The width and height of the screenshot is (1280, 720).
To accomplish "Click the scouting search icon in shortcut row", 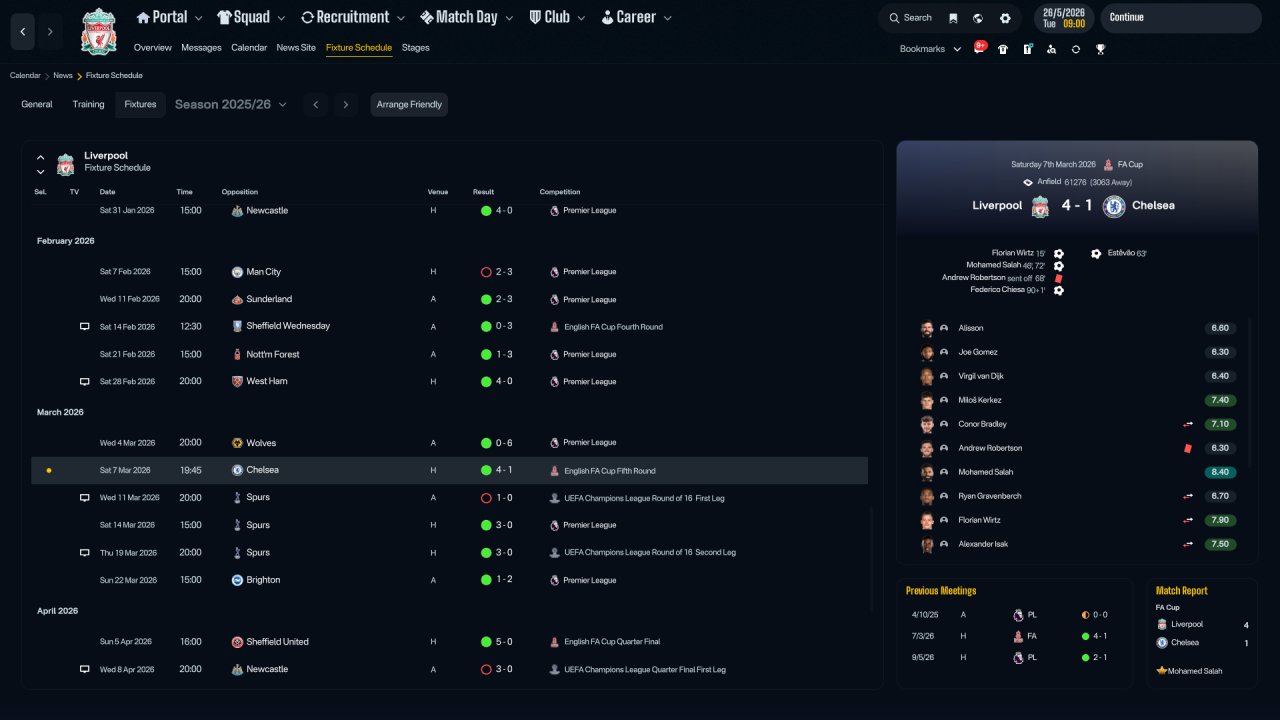I will coord(1052,49).
